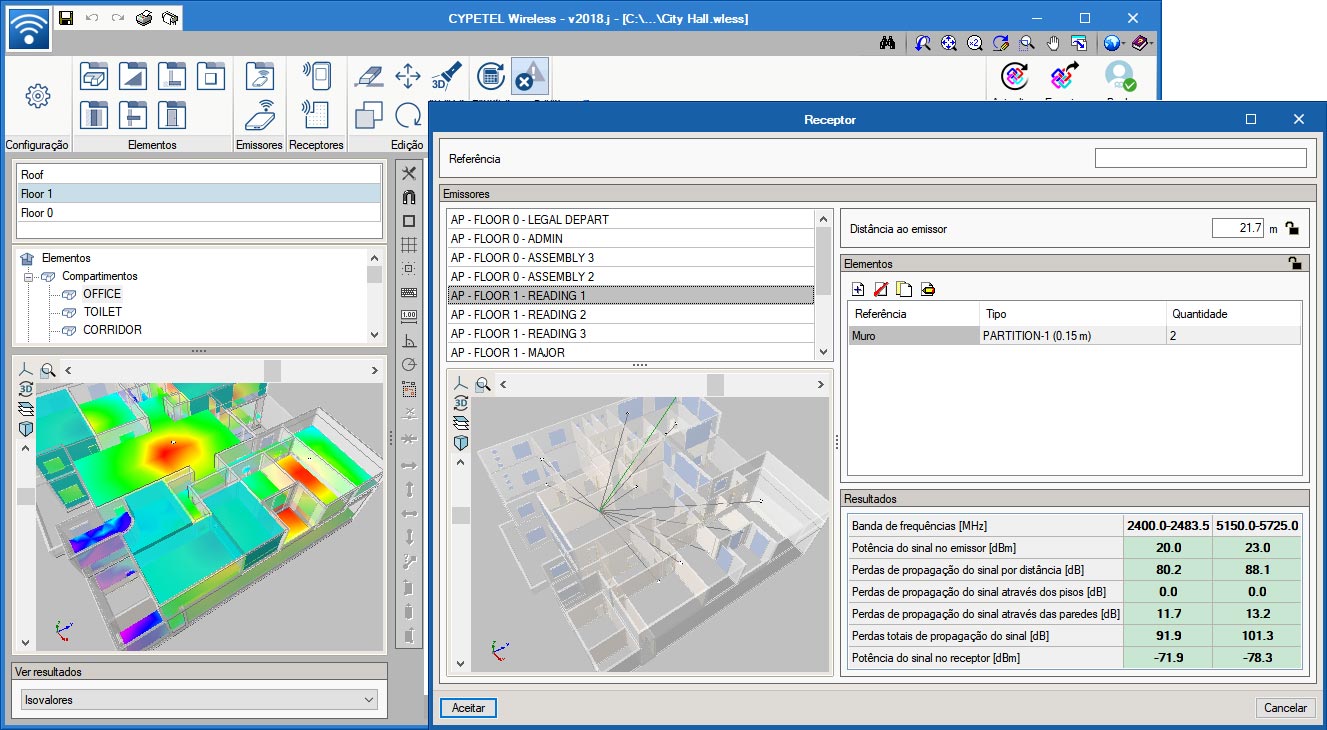Click the Print icon in title bar
This screenshot has height=730, width=1327.
tap(144, 18)
